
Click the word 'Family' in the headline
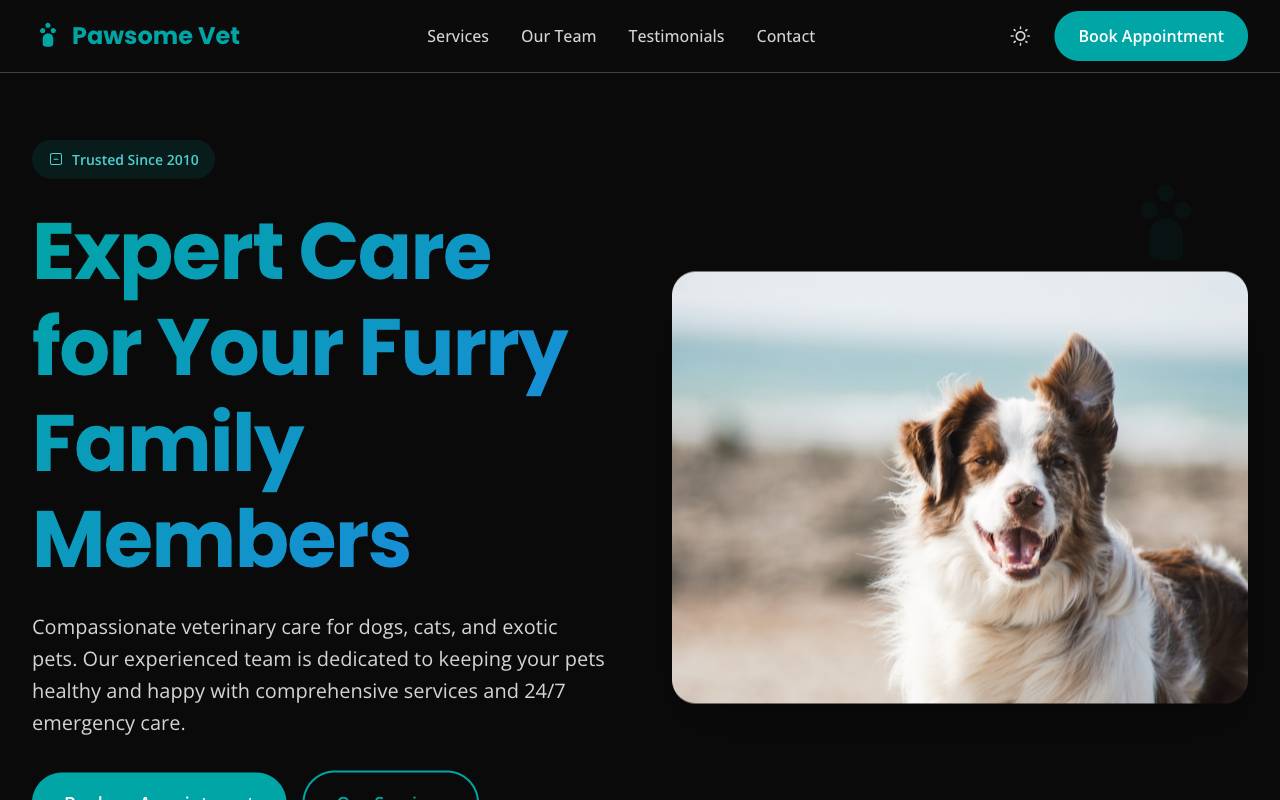[168, 444]
